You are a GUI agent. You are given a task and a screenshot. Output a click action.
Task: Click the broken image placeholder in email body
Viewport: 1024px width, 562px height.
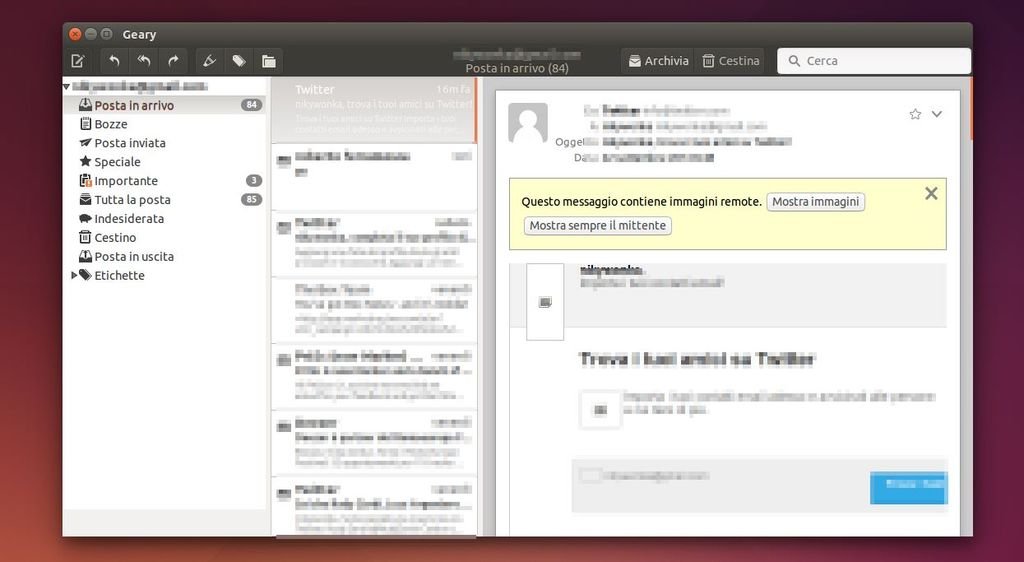pos(545,302)
